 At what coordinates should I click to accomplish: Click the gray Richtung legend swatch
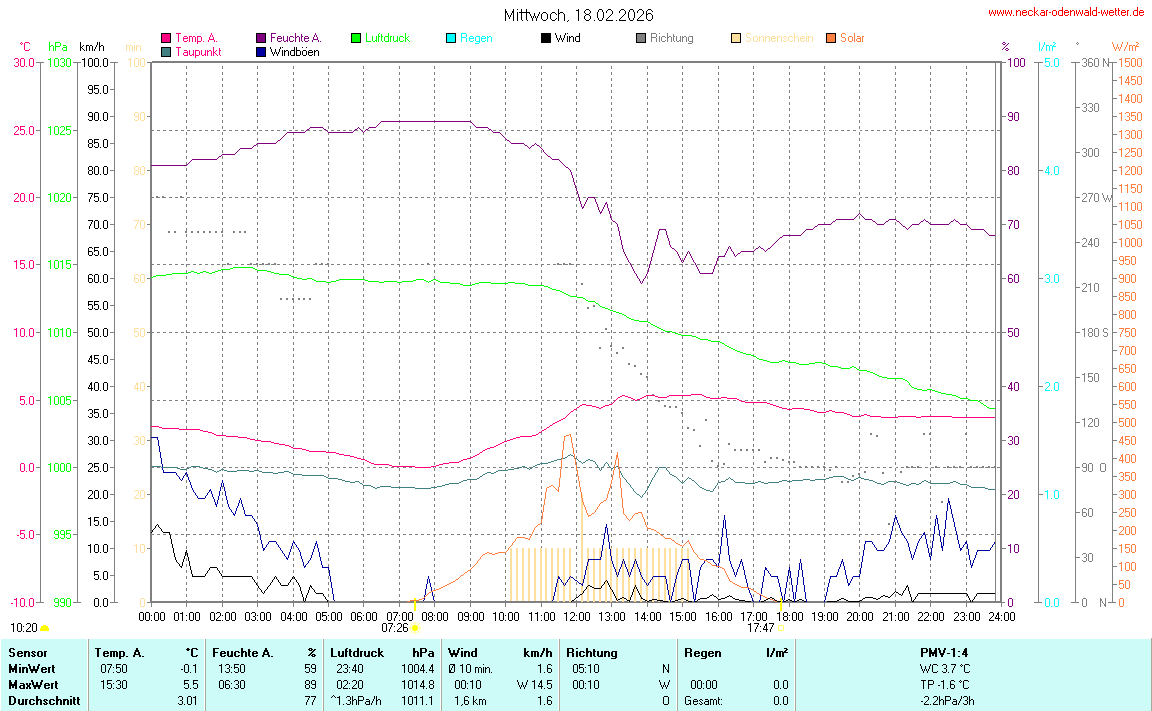point(641,38)
